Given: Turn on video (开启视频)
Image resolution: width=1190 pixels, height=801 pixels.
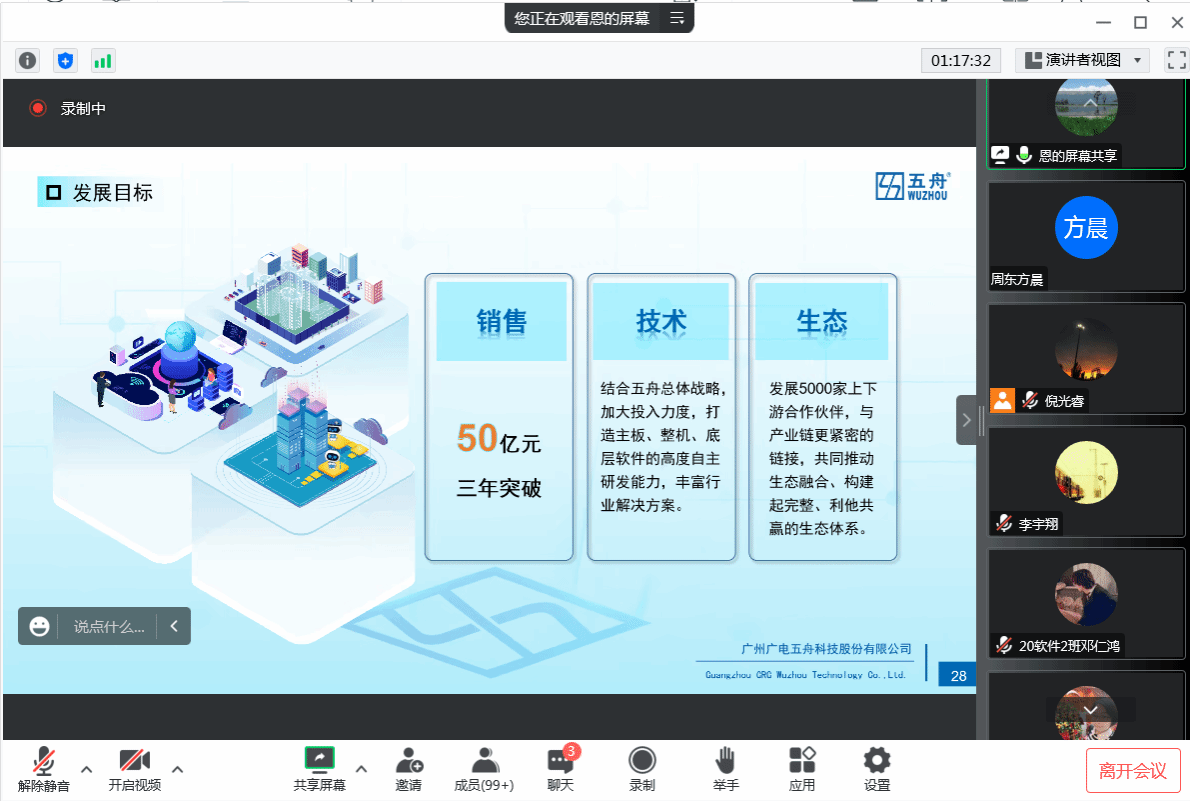Looking at the screenshot, I should (x=135, y=768).
